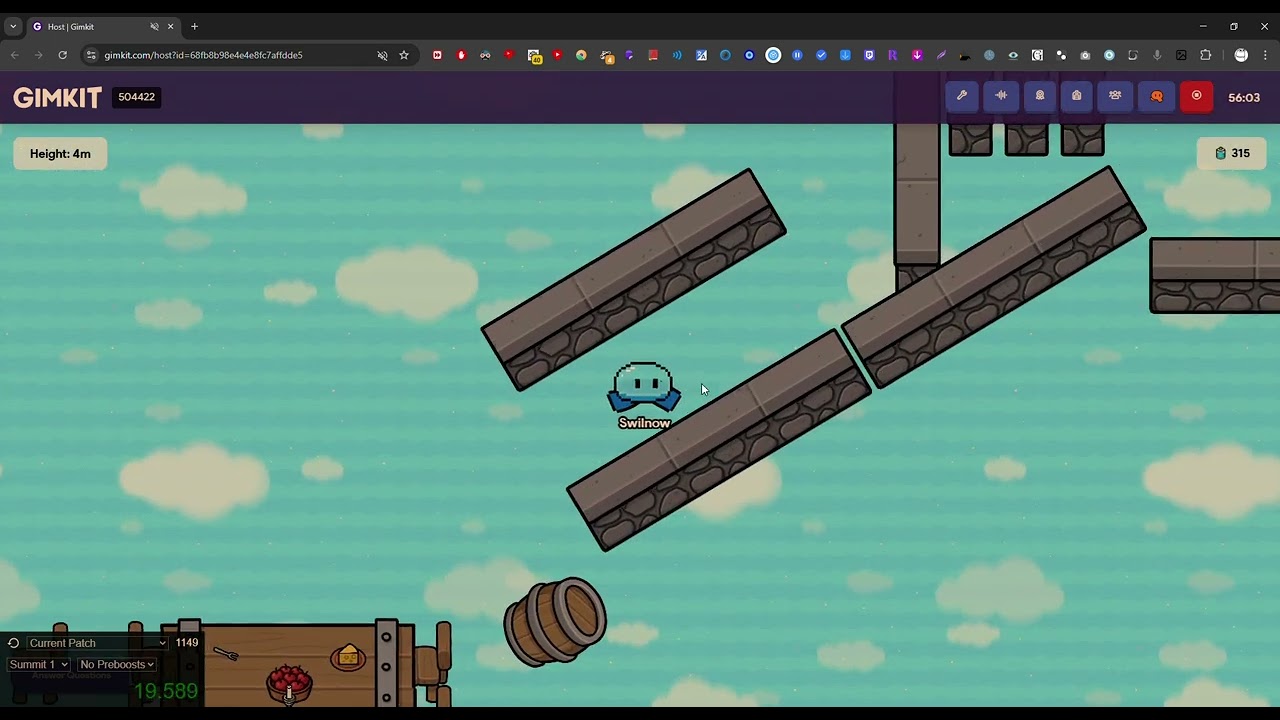Open the Current Patch dropdown
Viewport: 1280px width, 720px height.
click(97, 643)
